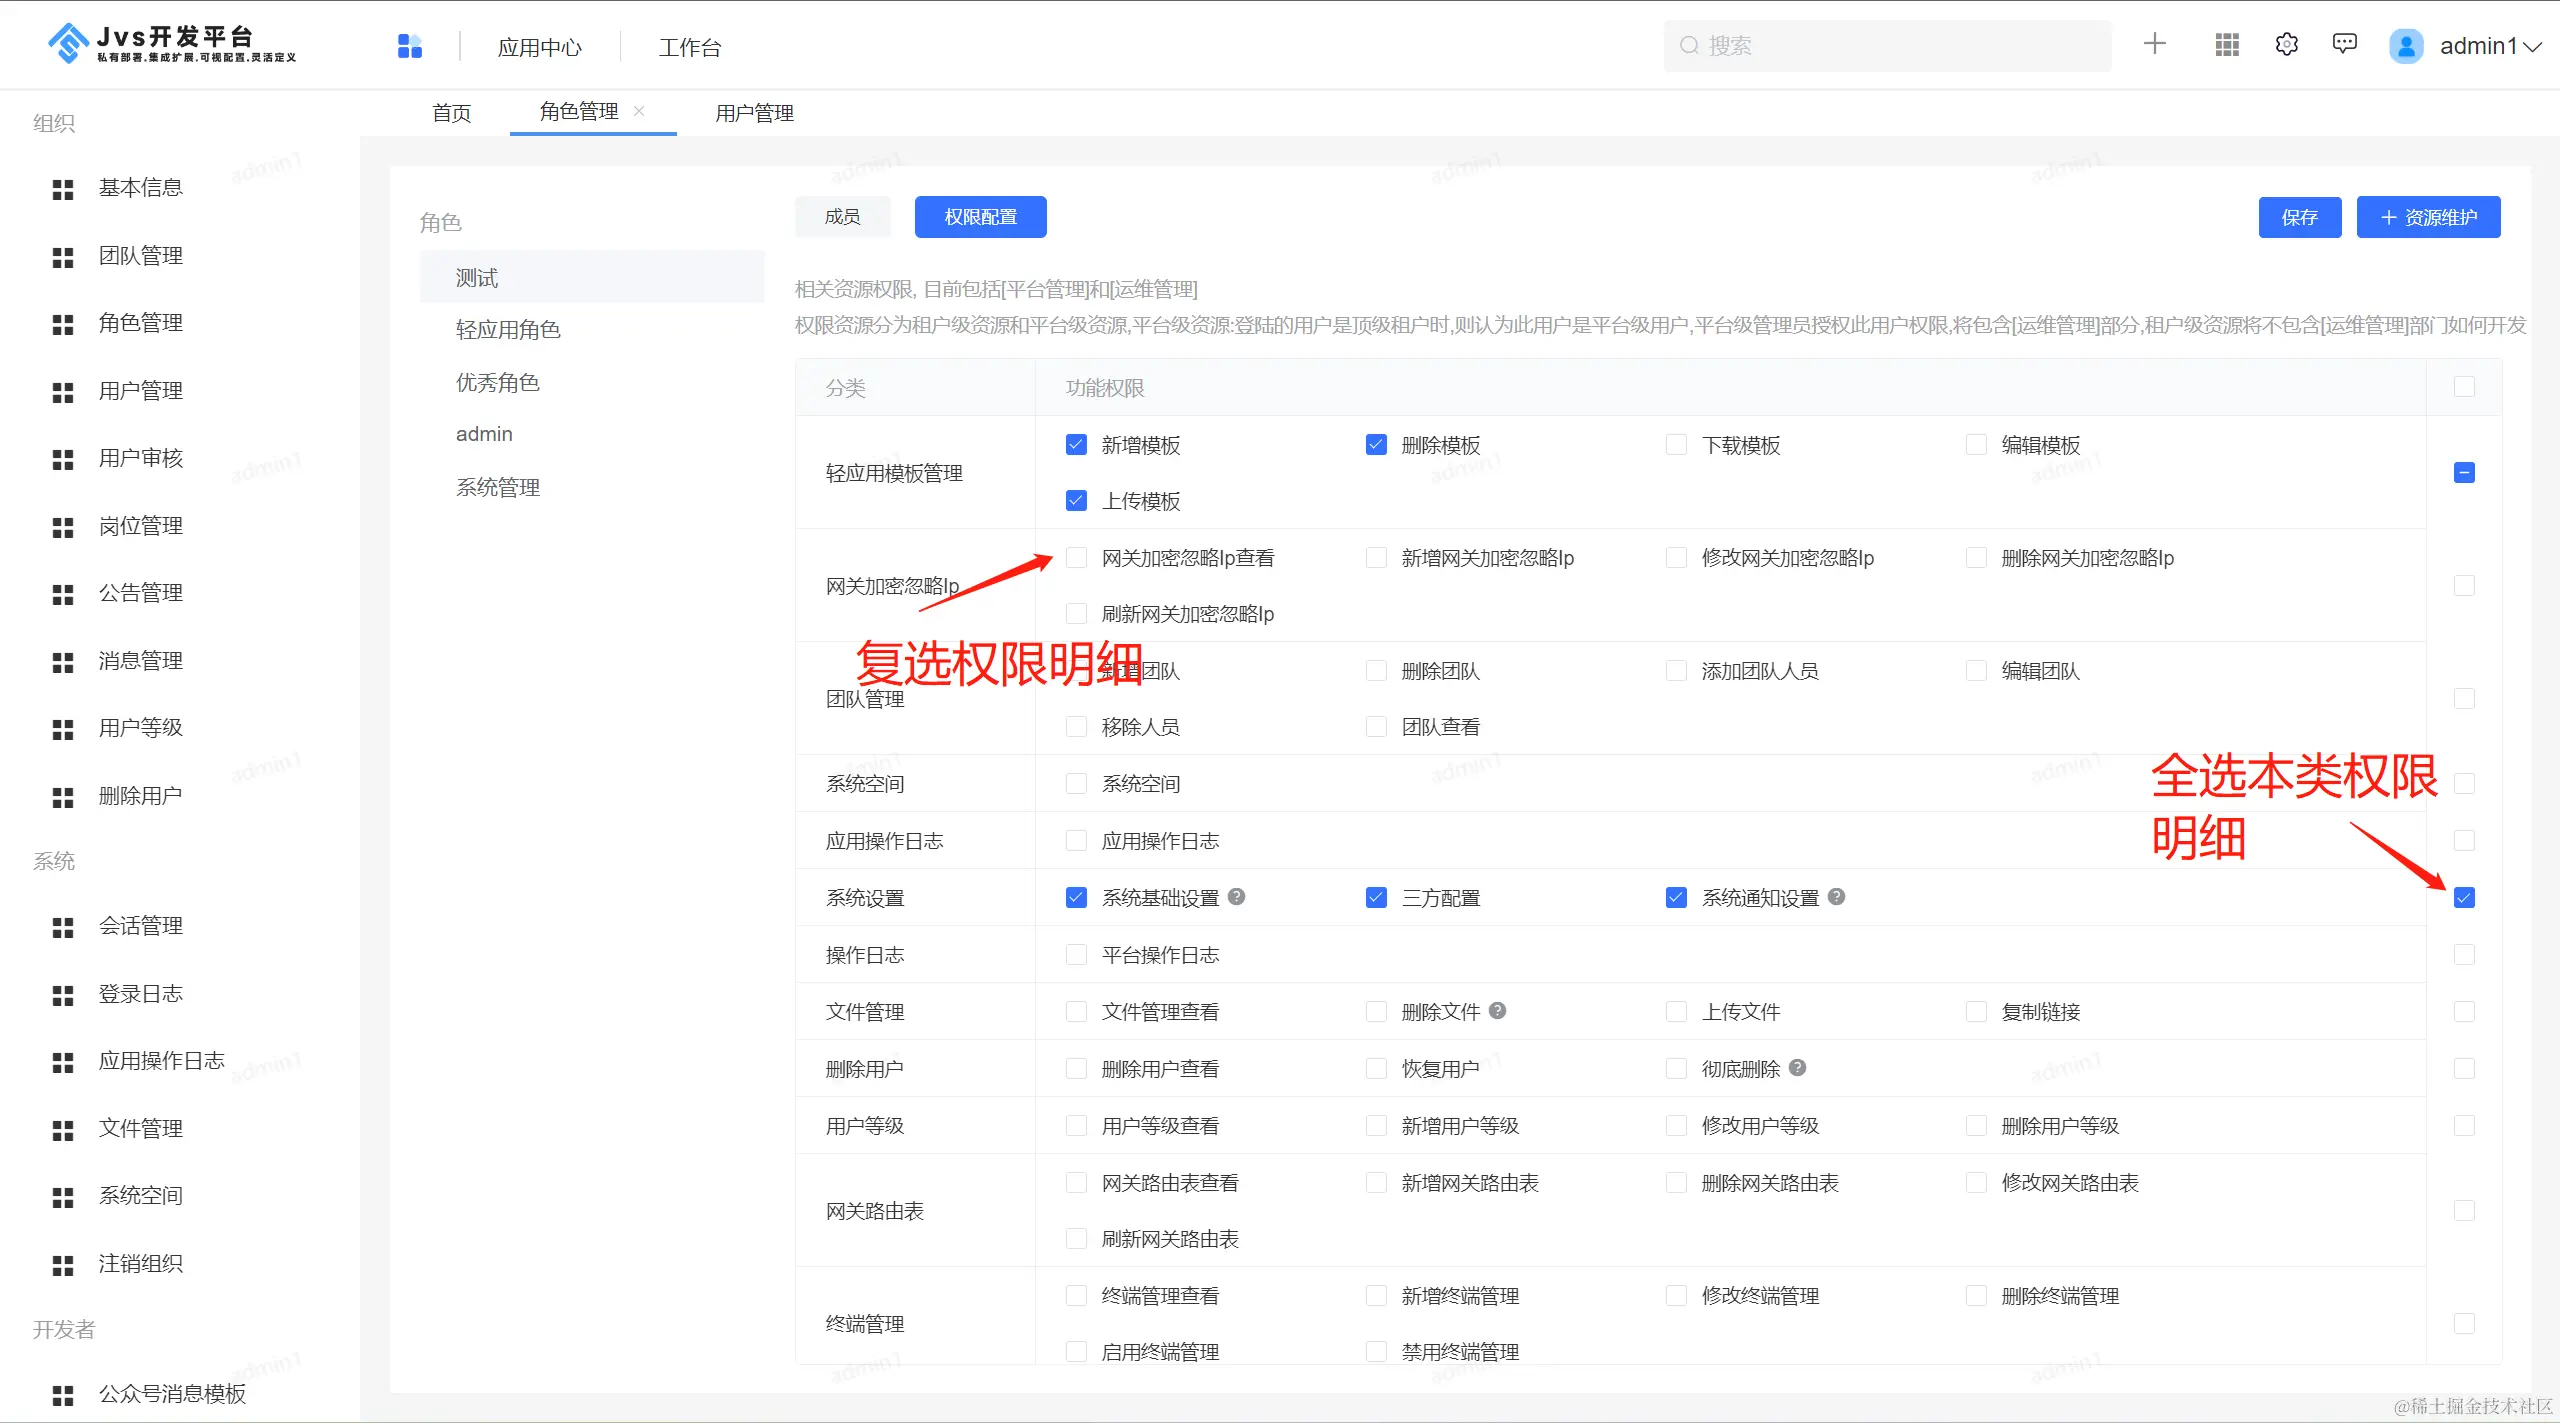Open the nine-dot grid menu icon
This screenshot has height=1423, width=2560.
(2227, 45)
